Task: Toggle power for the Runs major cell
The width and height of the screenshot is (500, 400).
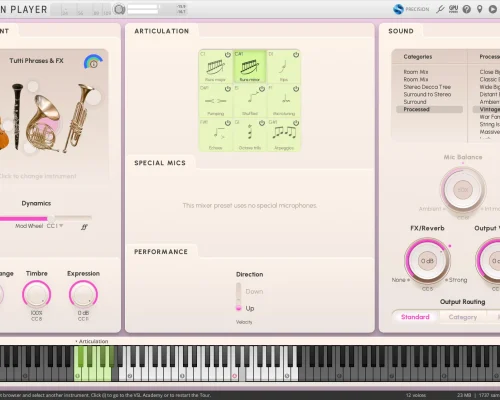Action: coord(228,55)
